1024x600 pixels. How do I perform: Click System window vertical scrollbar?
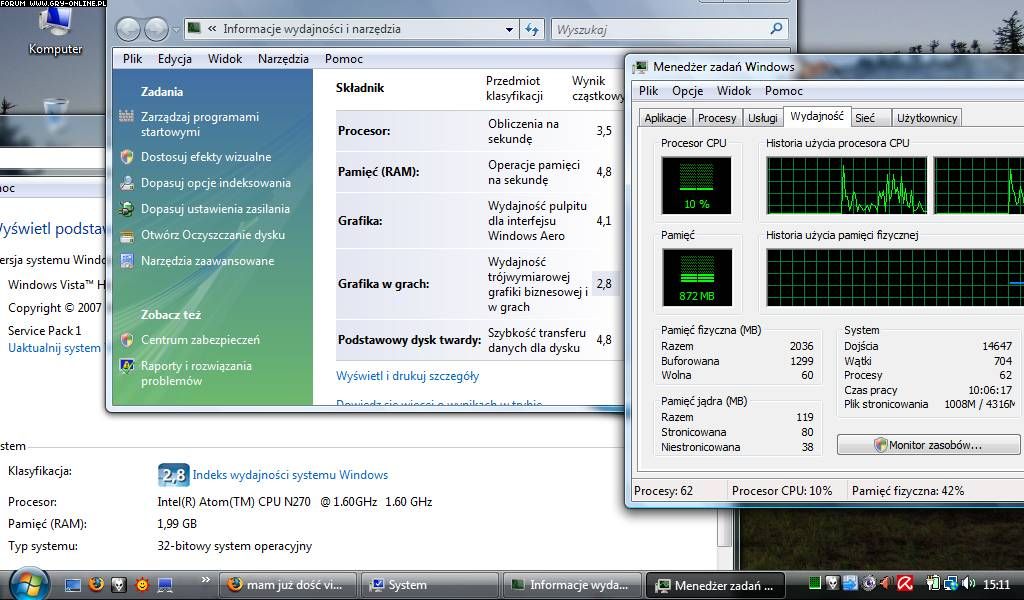[x=724, y=529]
